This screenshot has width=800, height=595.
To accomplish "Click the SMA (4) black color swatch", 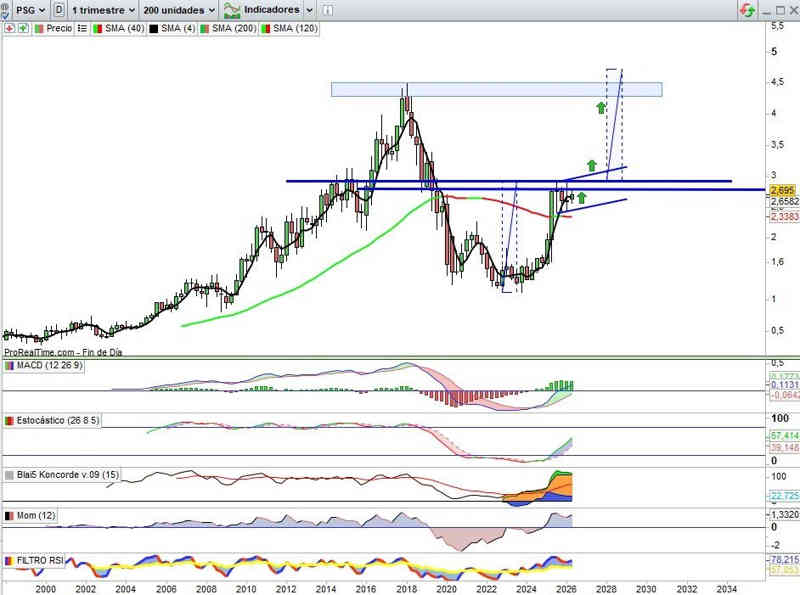I will pyautogui.click(x=154, y=29).
